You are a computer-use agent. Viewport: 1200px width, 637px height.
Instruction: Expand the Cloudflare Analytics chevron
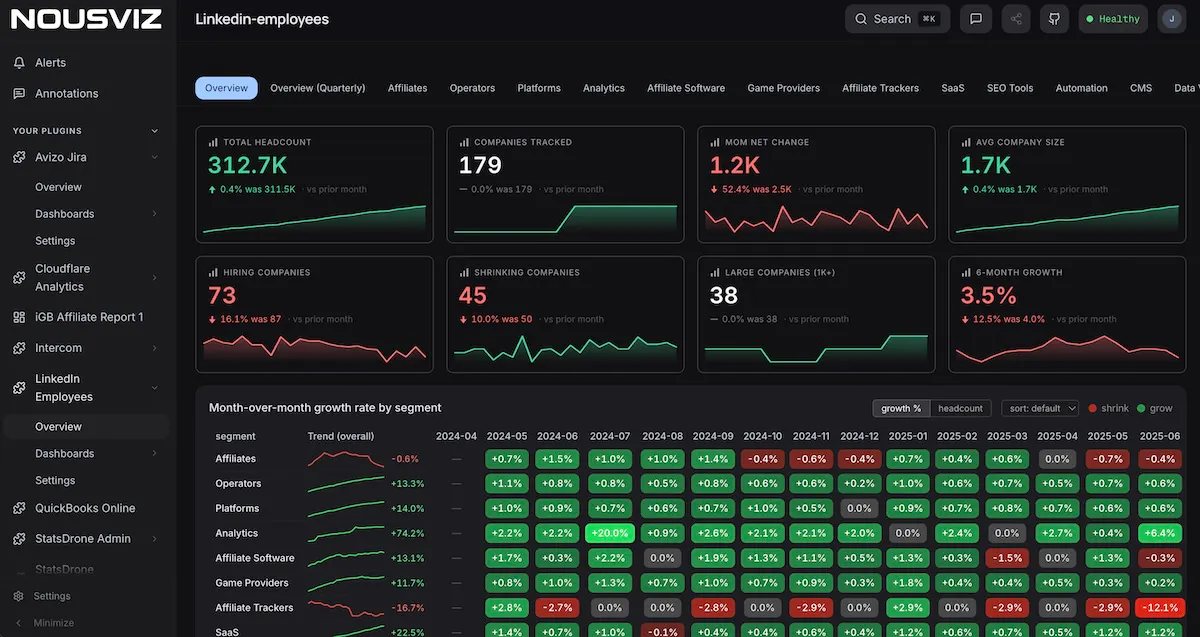pos(154,278)
